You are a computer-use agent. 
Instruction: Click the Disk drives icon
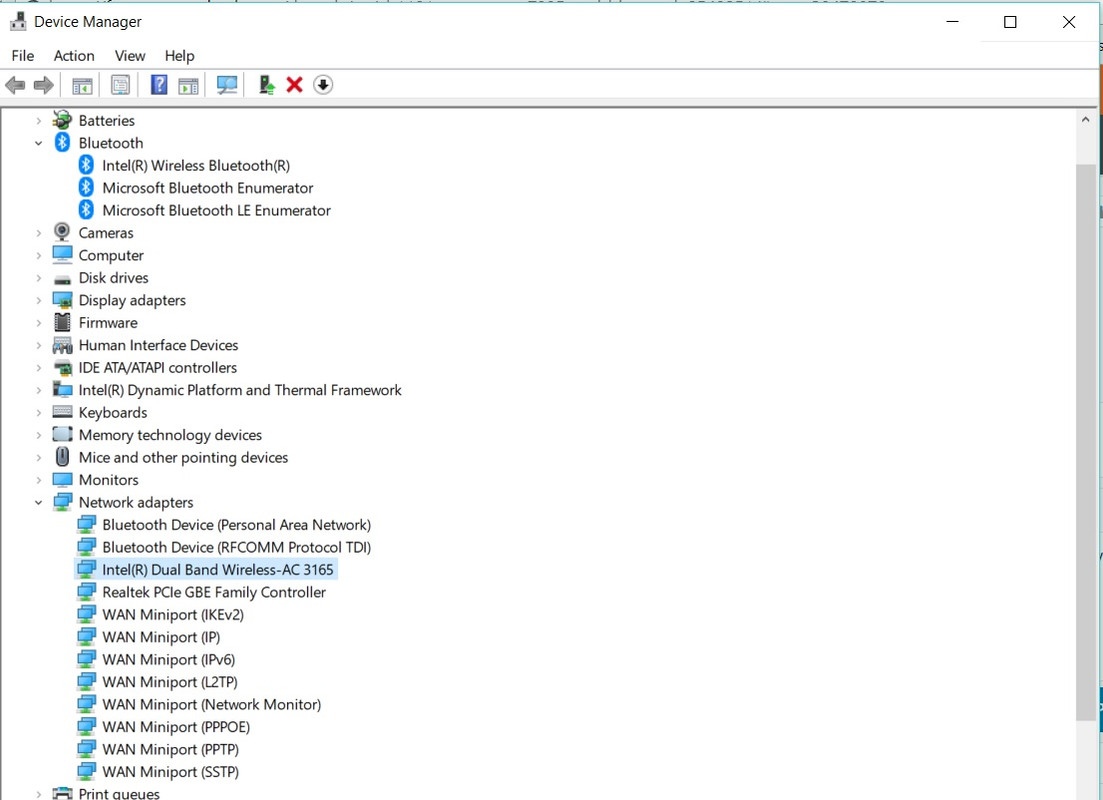click(63, 279)
